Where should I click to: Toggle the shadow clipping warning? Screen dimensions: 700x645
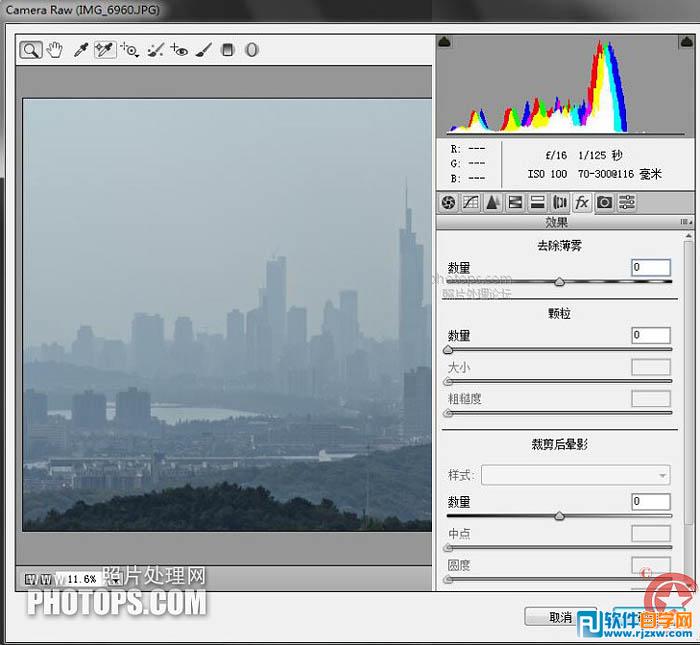coord(445,42)
